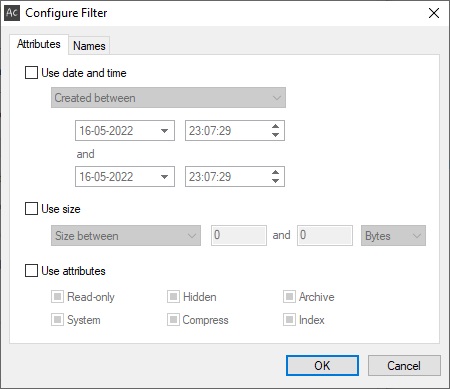Select the Attributes tab

pos(39,44)
